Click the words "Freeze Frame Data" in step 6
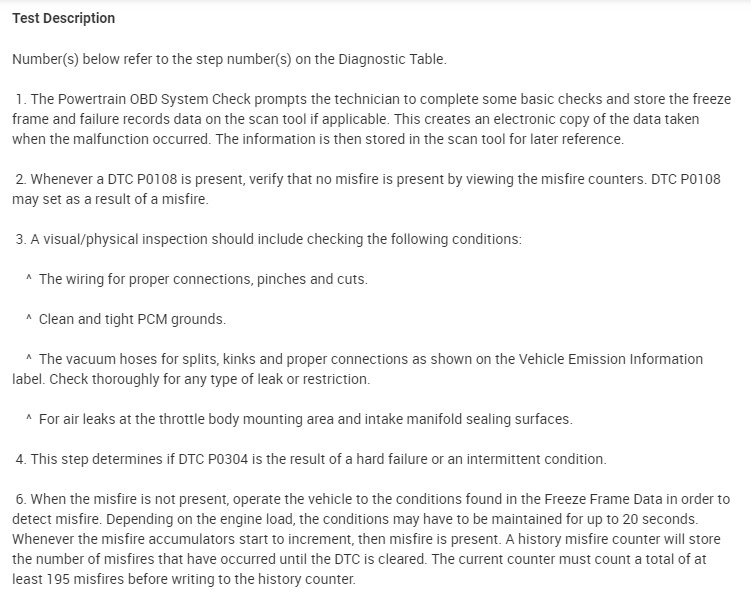The height and width of the screenshot is (606, 751). pos(602,499)
